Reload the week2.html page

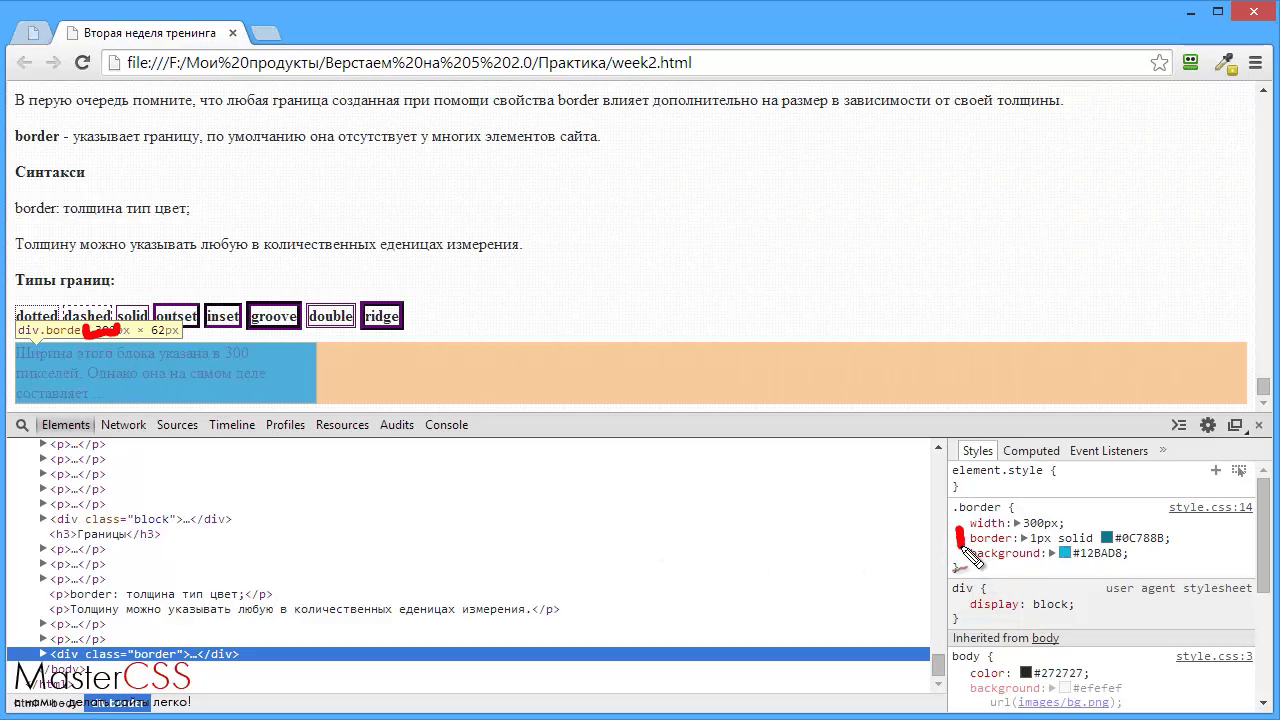click(83, 63)
